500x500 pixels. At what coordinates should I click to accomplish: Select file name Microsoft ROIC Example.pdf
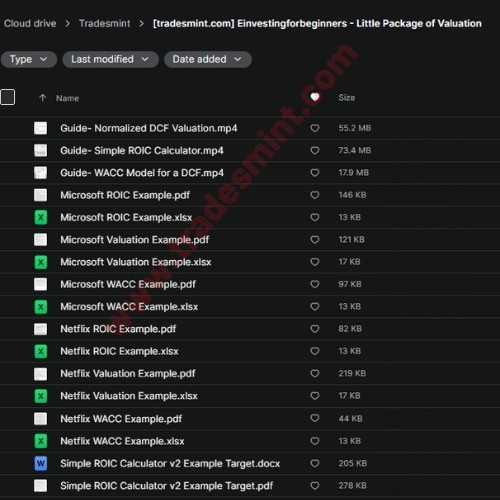[125, 195]
